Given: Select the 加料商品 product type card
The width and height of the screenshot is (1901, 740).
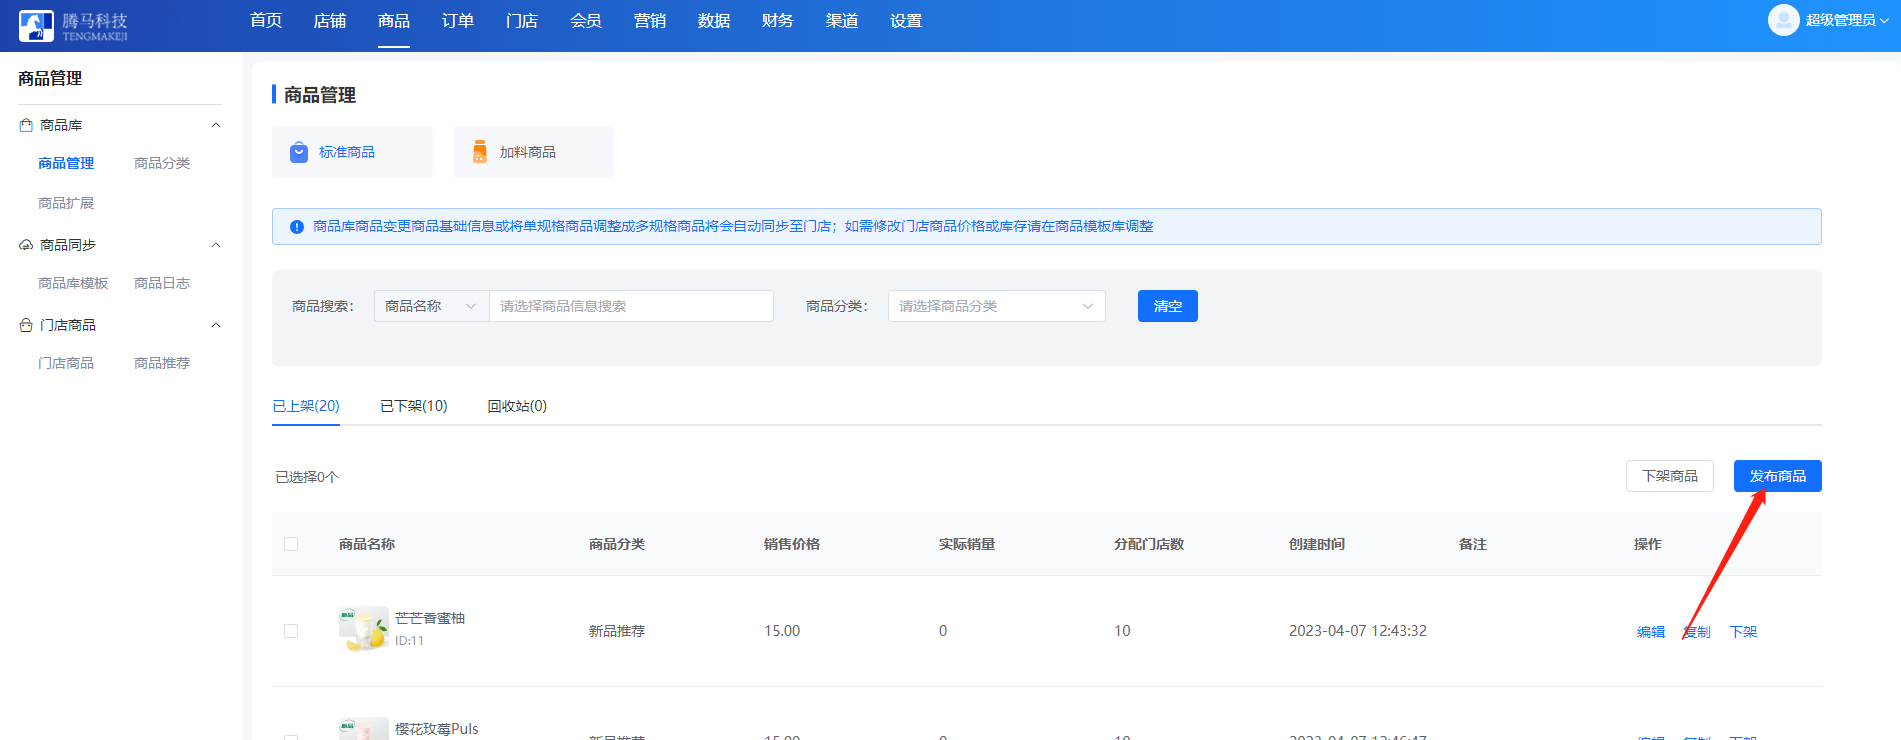Looking at the screenshot, I should (x=533, y=152).
